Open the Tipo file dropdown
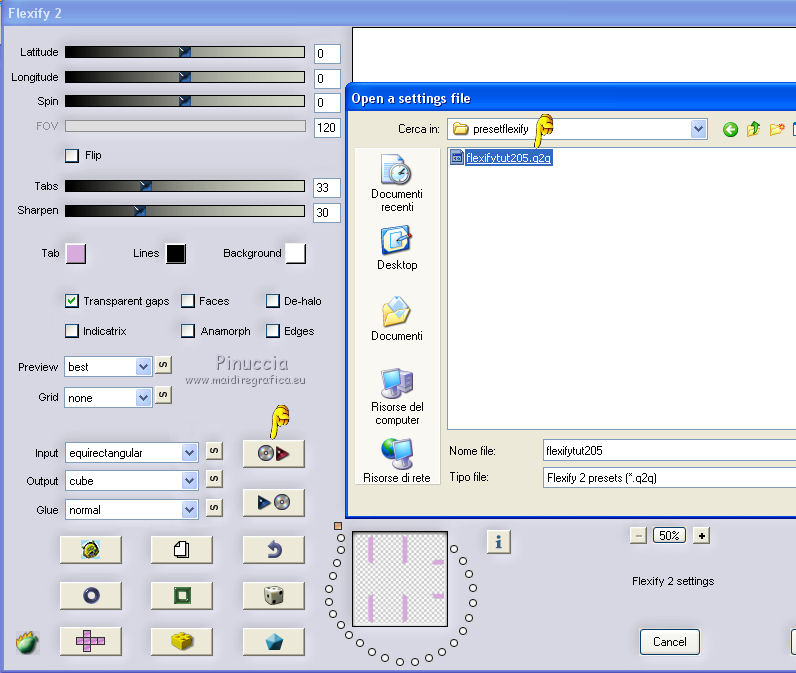 [x=669, y=478]
